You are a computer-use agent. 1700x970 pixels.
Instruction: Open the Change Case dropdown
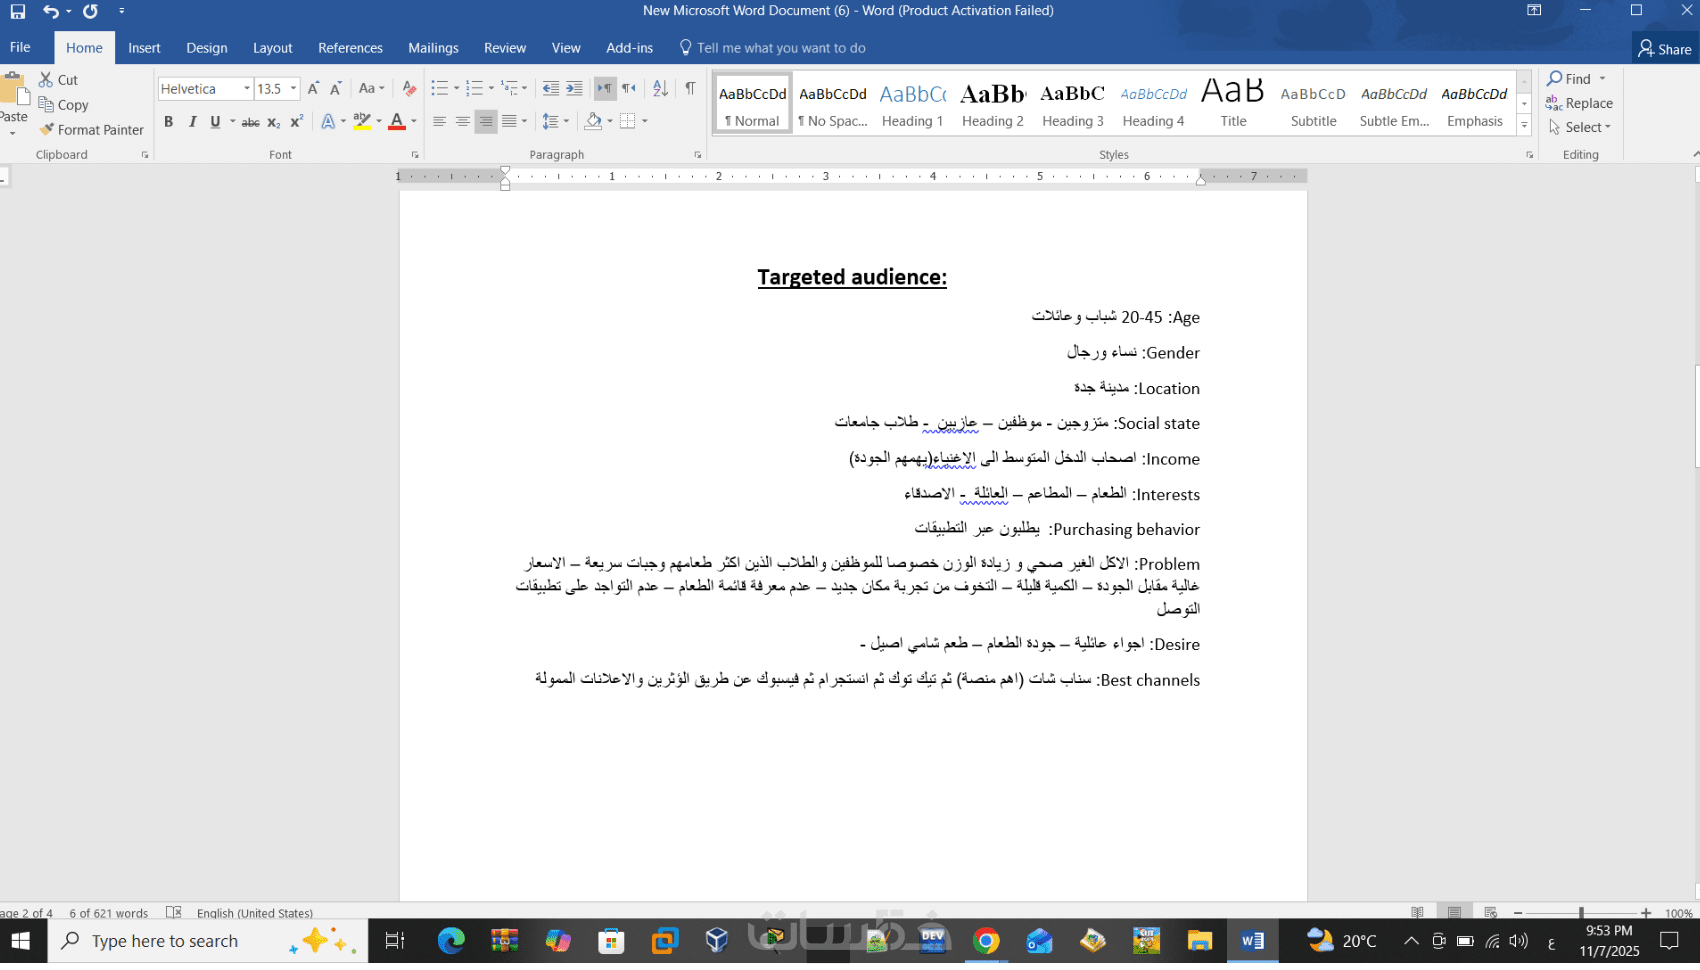tap(371, 89)
